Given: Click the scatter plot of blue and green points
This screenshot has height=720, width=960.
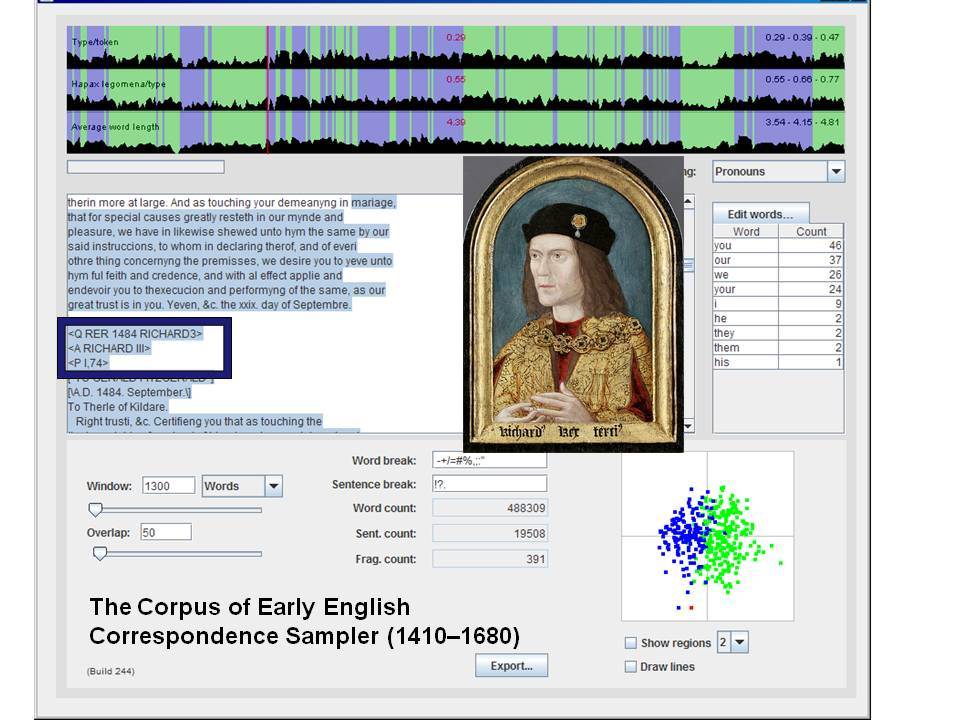Looking at the screenshot, I should coord(707,536).
